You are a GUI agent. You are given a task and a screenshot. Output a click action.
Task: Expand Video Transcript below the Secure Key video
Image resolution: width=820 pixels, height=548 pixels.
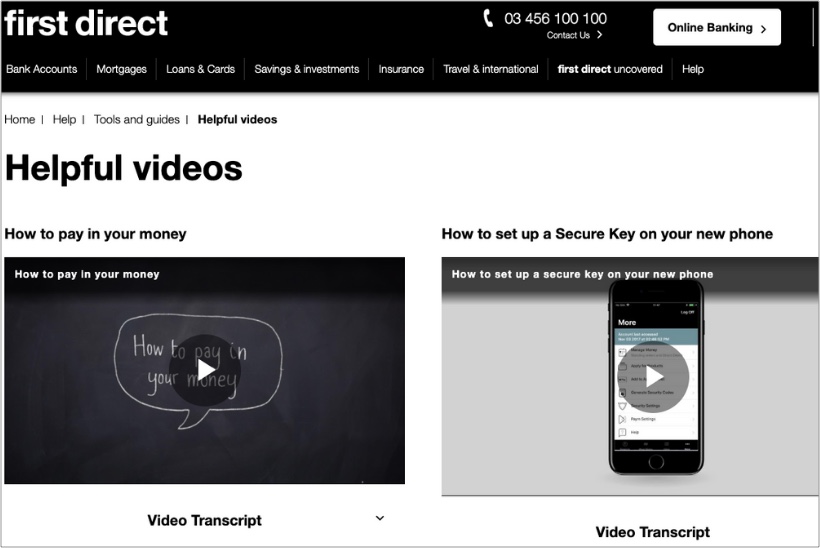(x=652, y=532)
